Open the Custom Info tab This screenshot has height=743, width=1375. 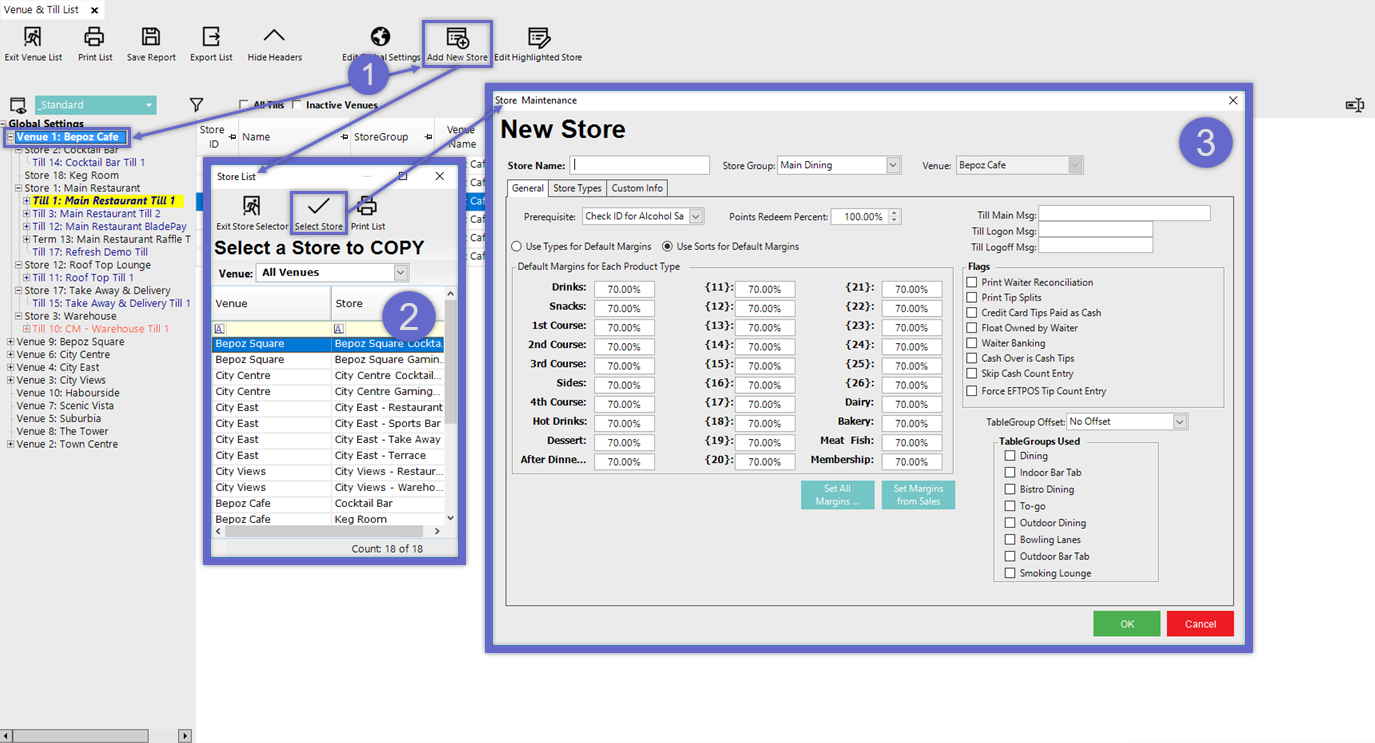[637, 188]
